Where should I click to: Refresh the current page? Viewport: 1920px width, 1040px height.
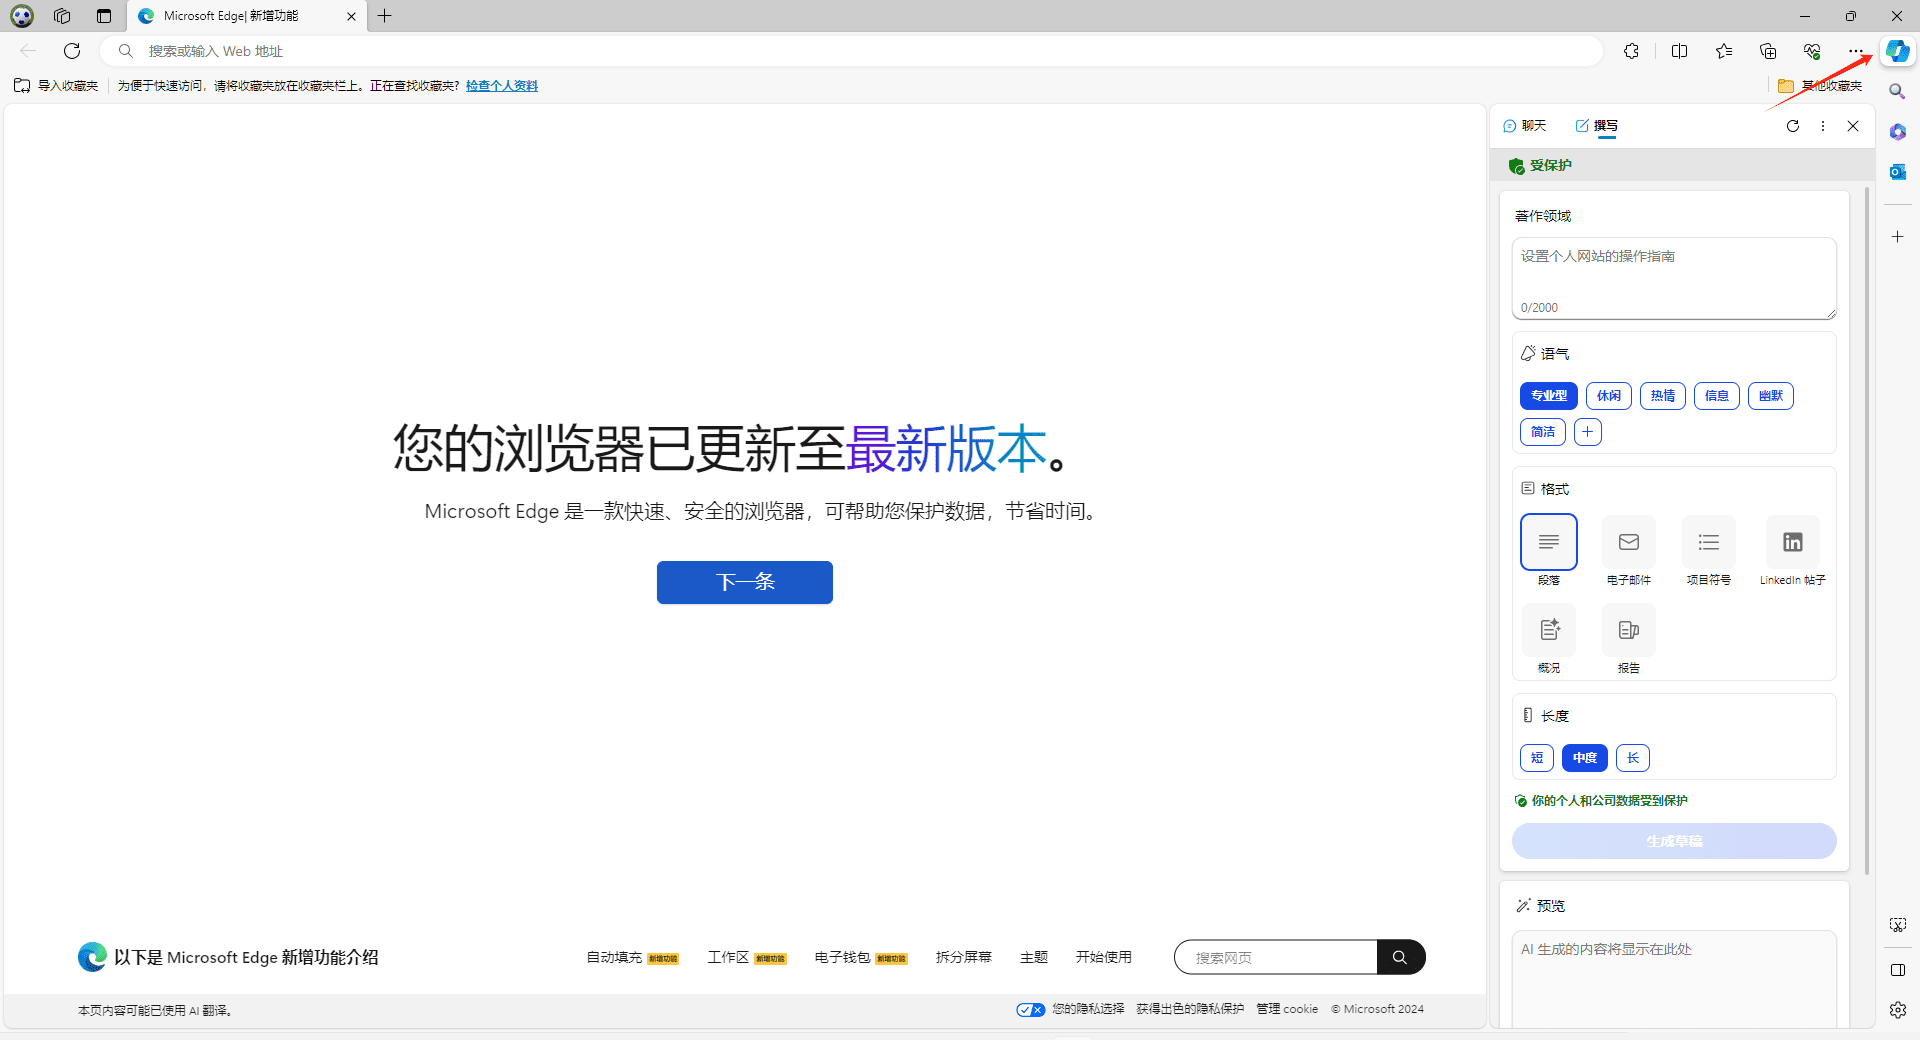(72, 51)
